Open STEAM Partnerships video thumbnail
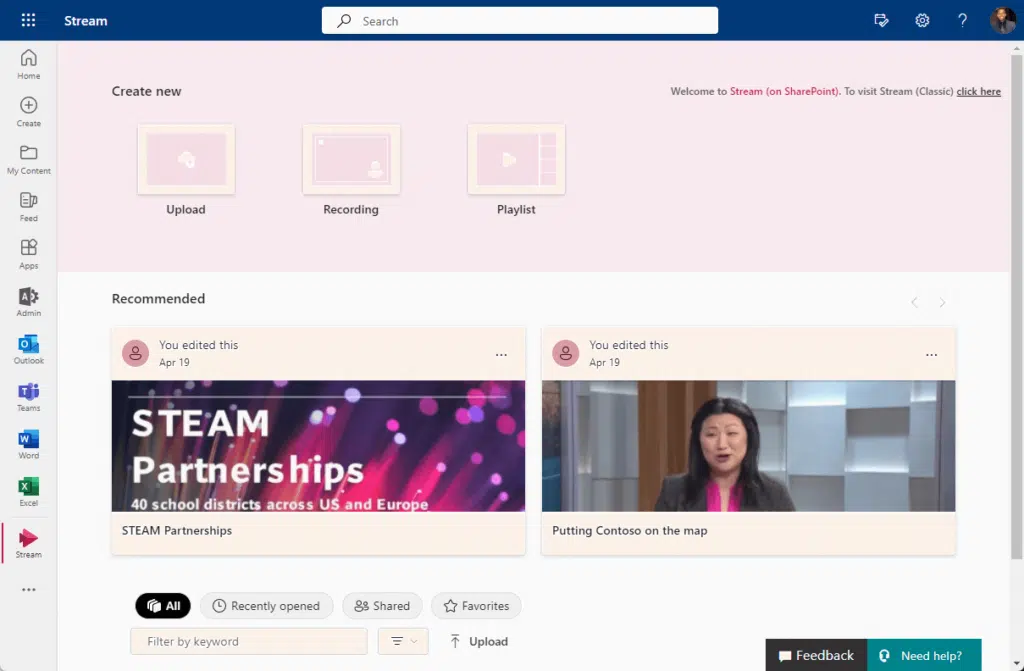 click(x=318, y=446)
